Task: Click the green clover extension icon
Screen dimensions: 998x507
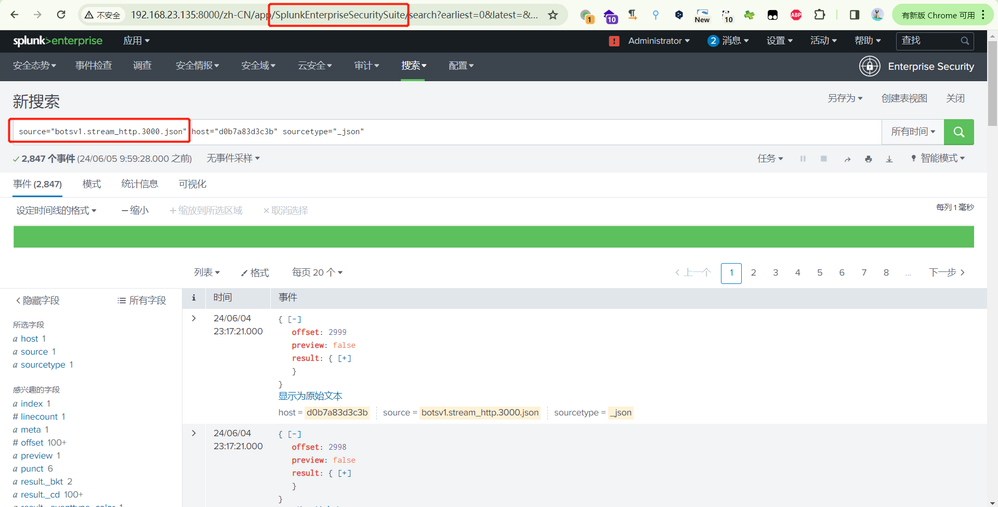Action: pos(749,15)
